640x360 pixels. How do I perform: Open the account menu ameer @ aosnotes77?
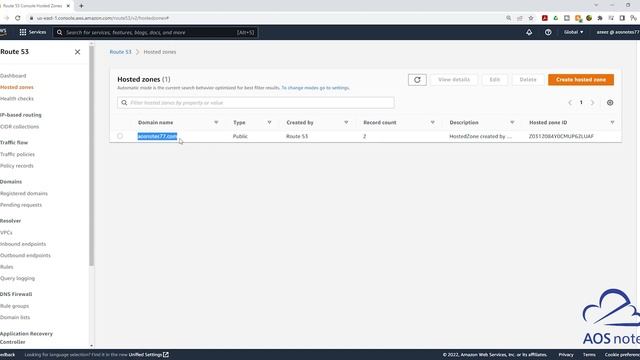coord(618,32)
